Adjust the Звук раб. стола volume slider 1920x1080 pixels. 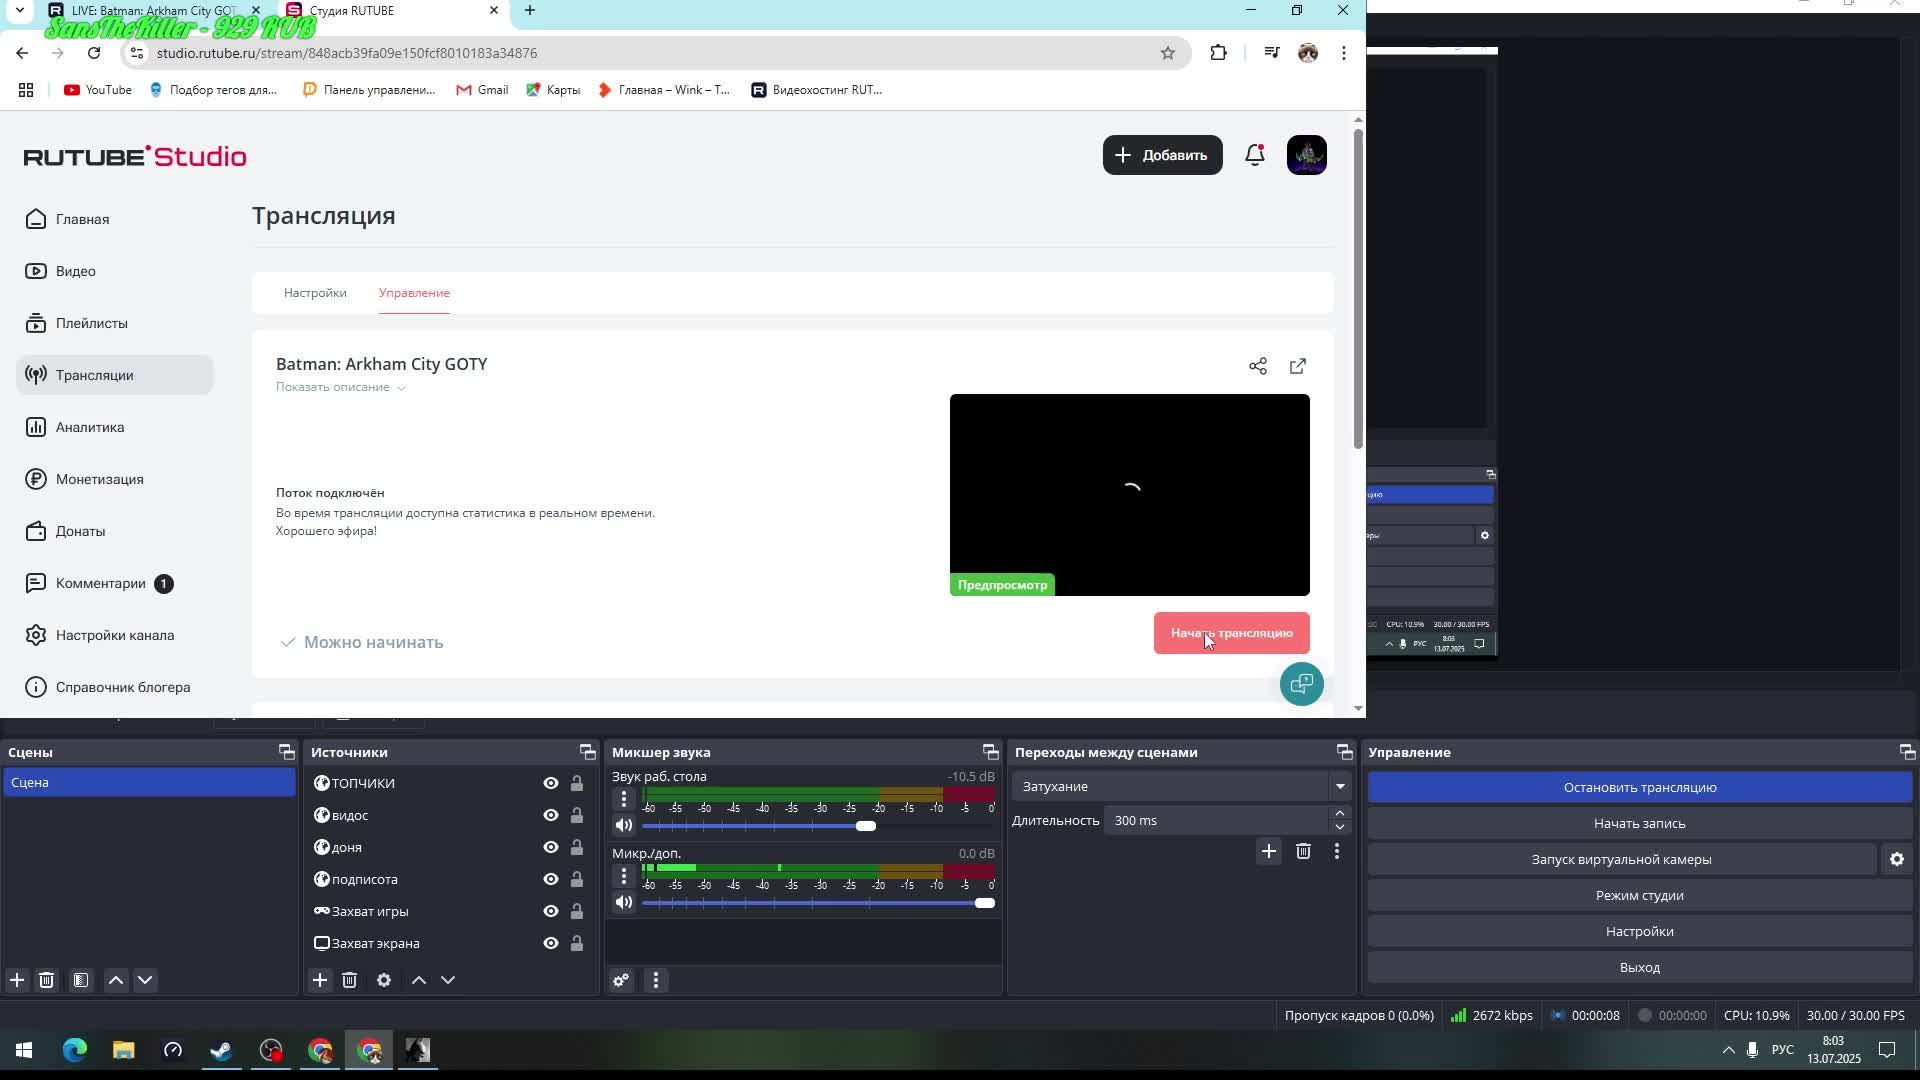pos(866,826)
